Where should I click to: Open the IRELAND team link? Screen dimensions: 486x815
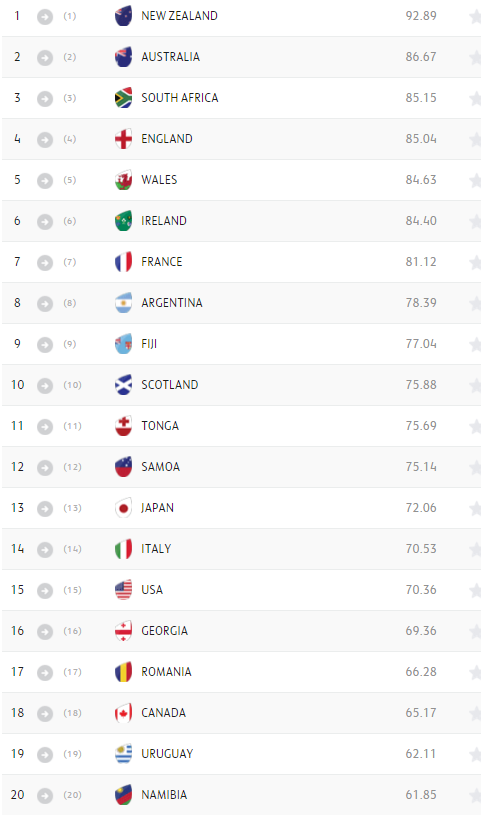pyautogui.click(x=164, y=221)
